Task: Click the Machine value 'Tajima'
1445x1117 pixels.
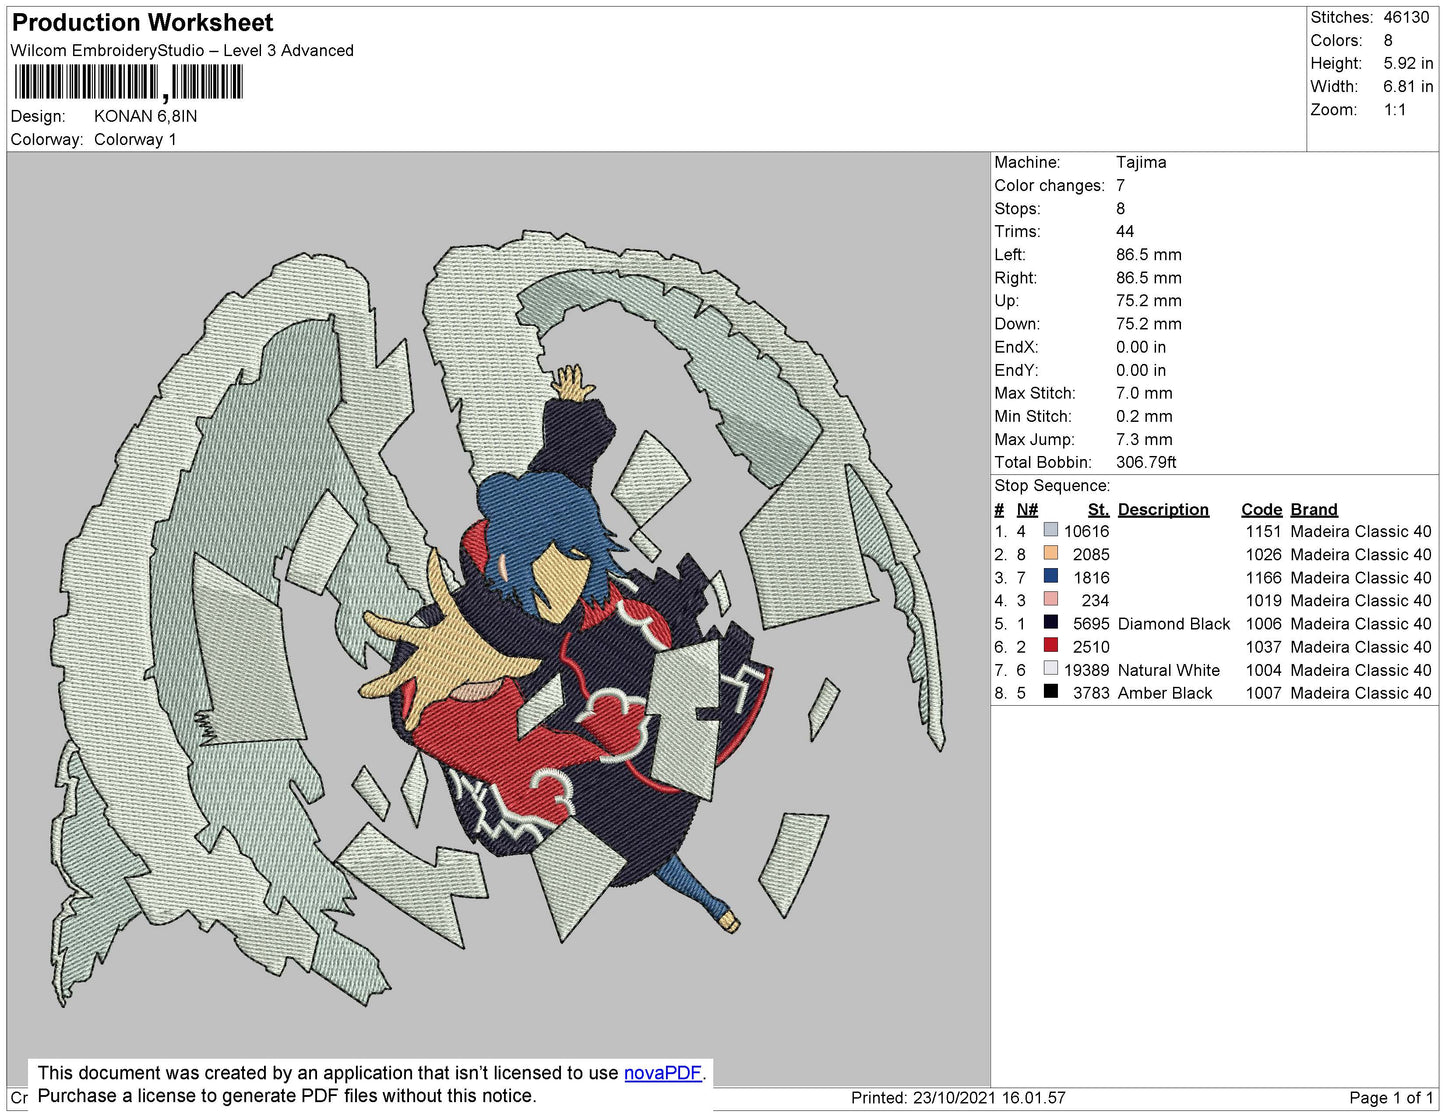Action: pos(1141,162)
